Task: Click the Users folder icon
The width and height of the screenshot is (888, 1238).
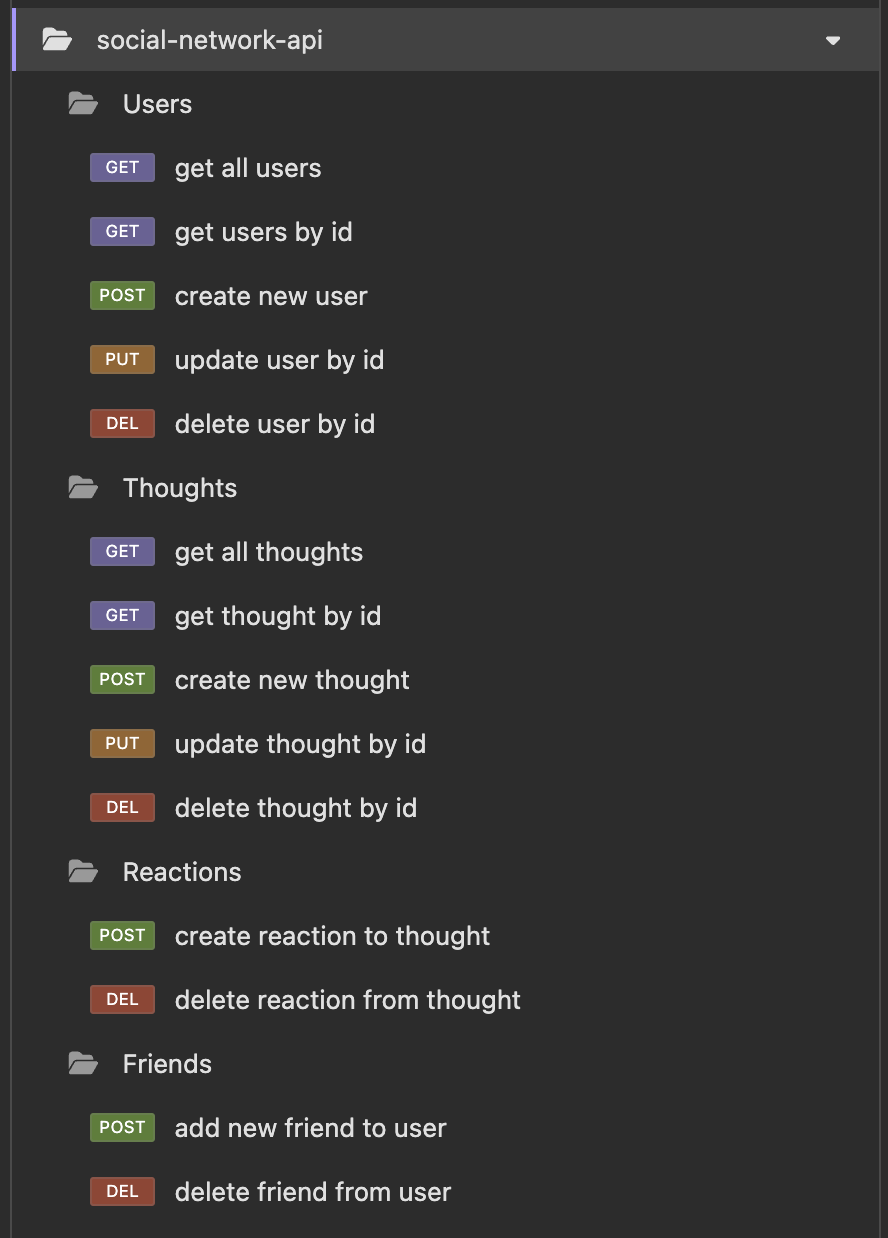Action: click(x=83, y=104)
